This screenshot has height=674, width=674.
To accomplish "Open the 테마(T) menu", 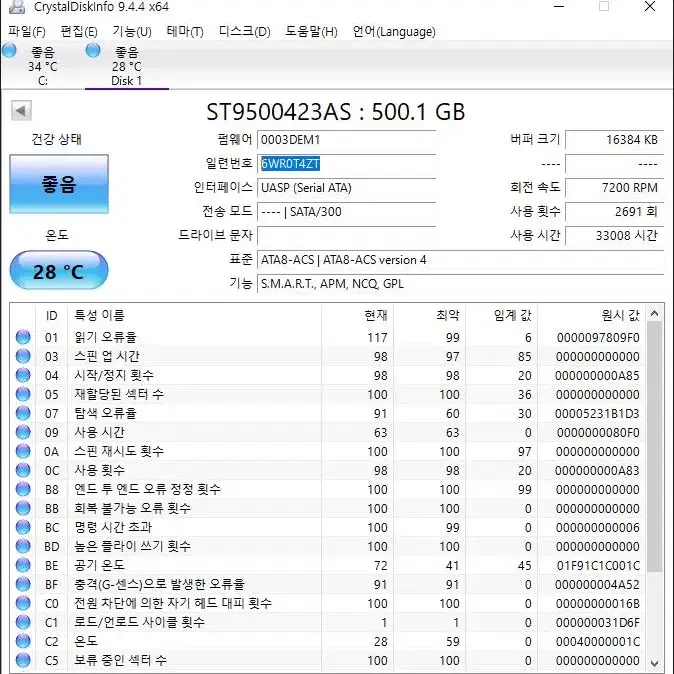I will (x=185, y=31).
